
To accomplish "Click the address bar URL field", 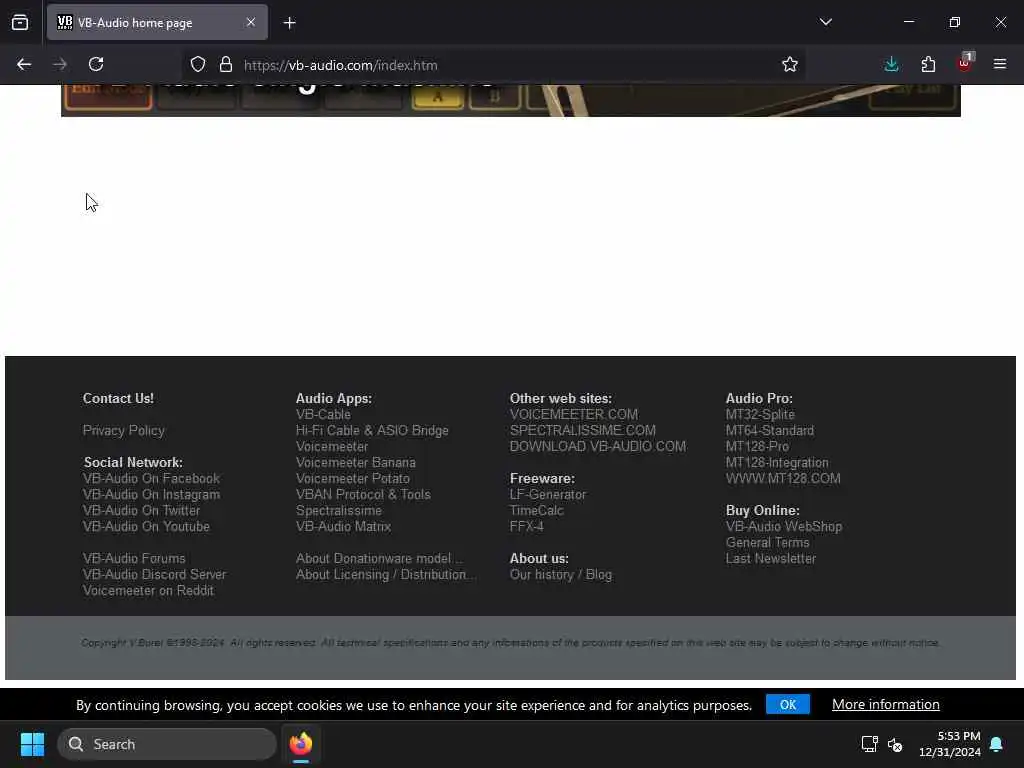I will pos(493,65).
